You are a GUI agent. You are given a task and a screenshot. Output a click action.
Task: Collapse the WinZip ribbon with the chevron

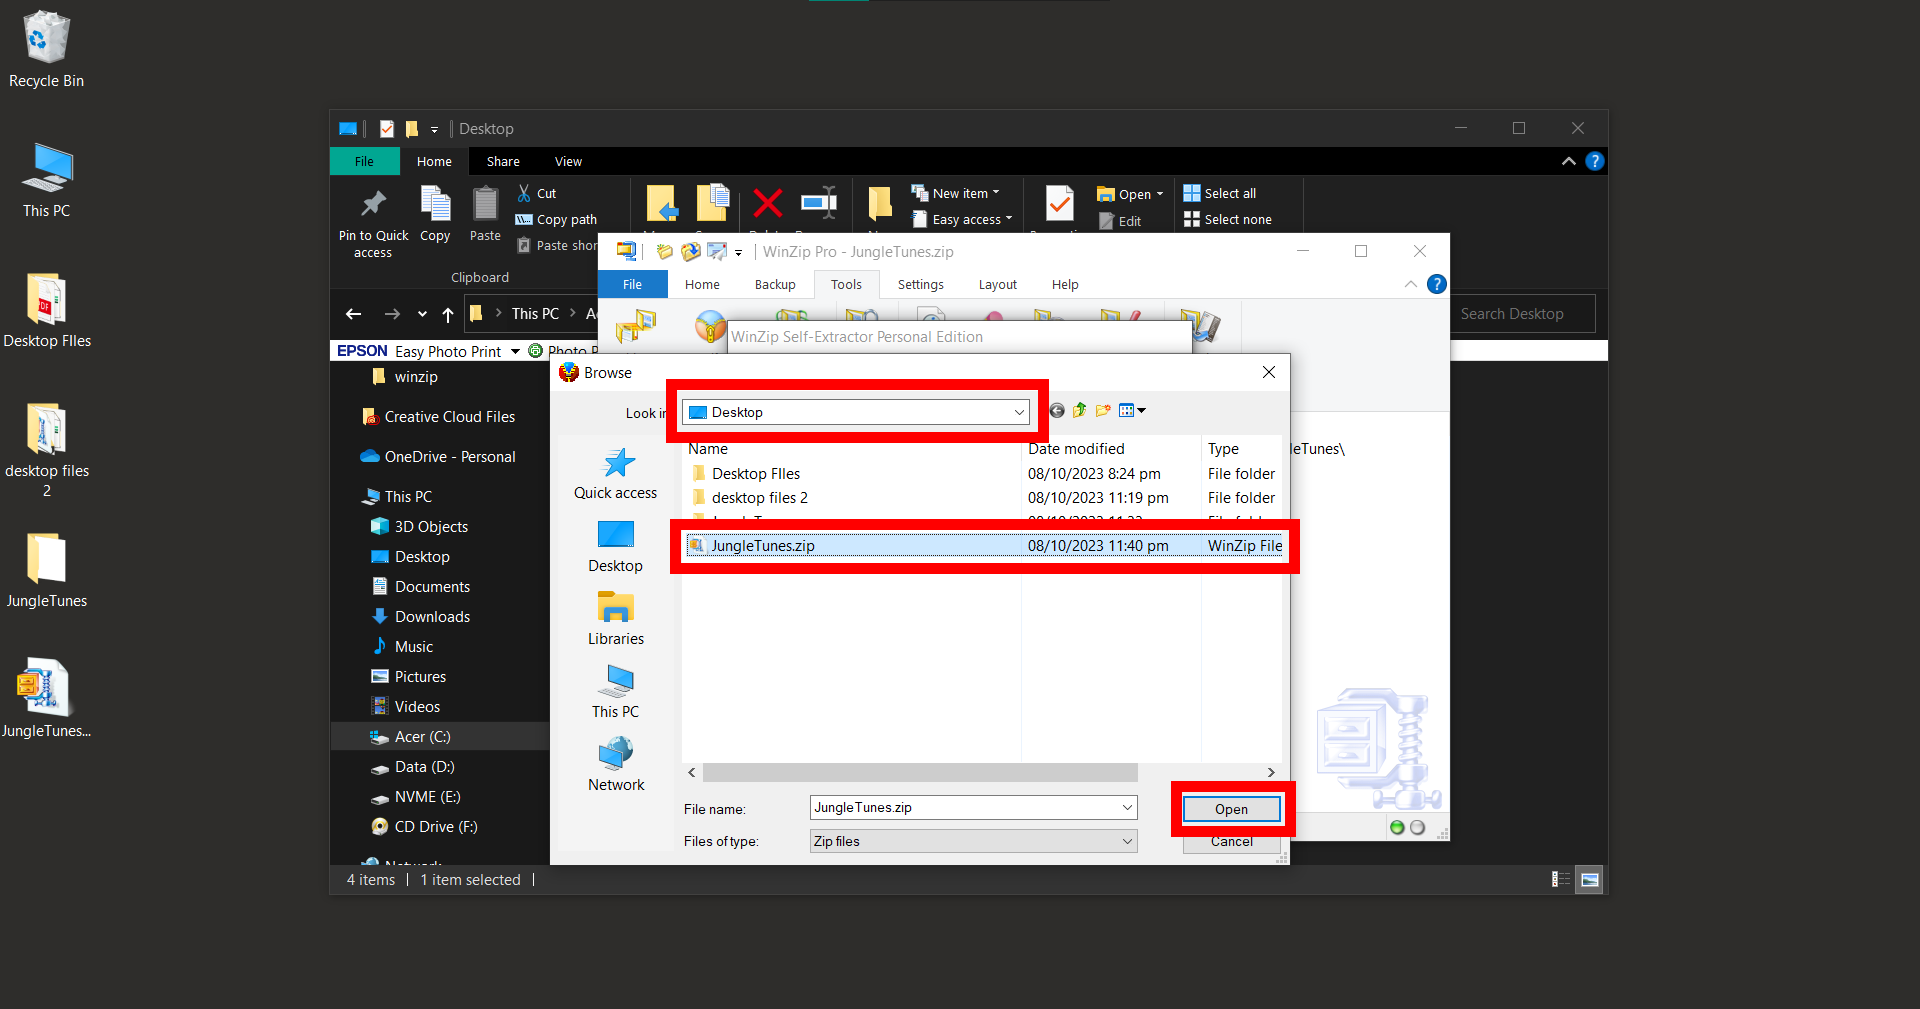click(x=1411, y=284)
